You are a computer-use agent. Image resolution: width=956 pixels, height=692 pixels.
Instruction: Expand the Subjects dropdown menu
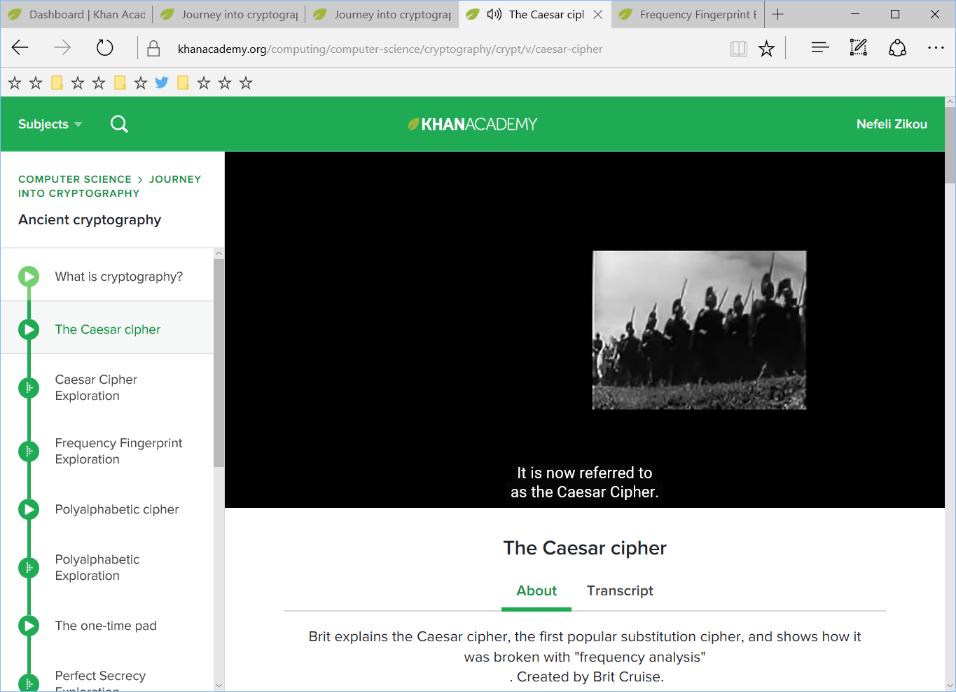[50, 124]
